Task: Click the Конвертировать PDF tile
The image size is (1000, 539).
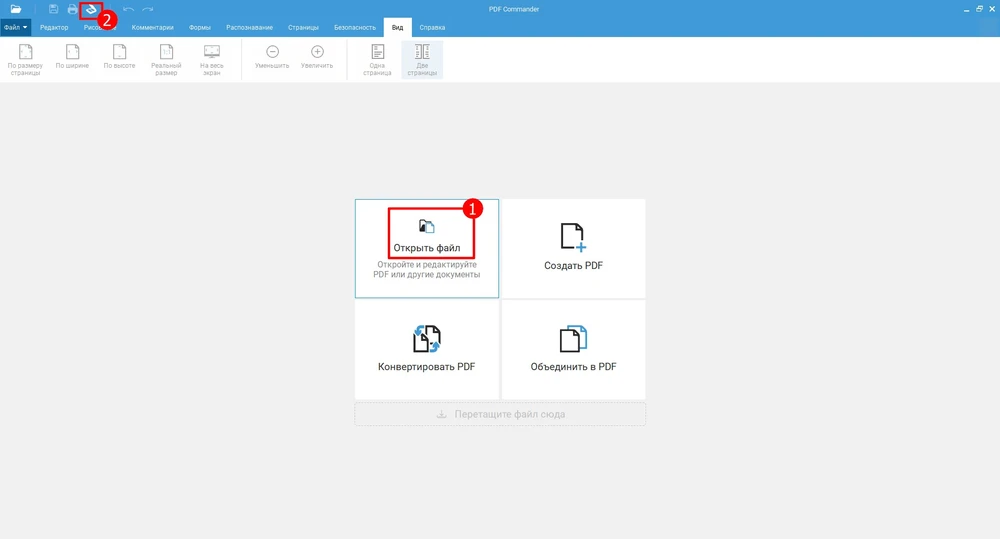Action: coord(427,349)
